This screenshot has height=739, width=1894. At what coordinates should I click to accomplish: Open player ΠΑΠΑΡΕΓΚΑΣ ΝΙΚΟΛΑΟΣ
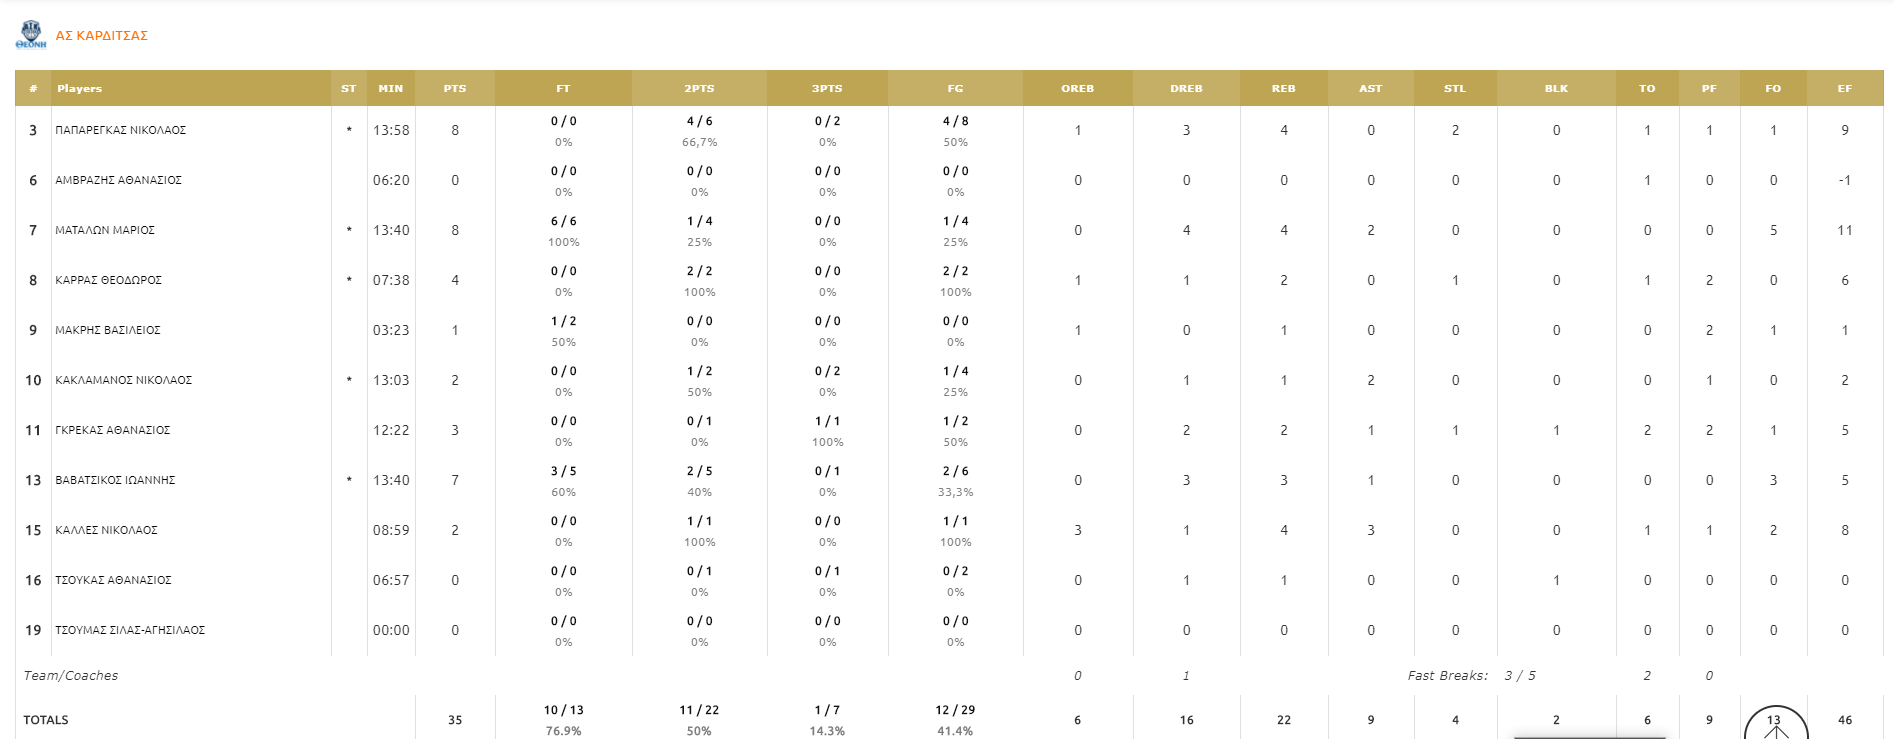coord(121,131)
